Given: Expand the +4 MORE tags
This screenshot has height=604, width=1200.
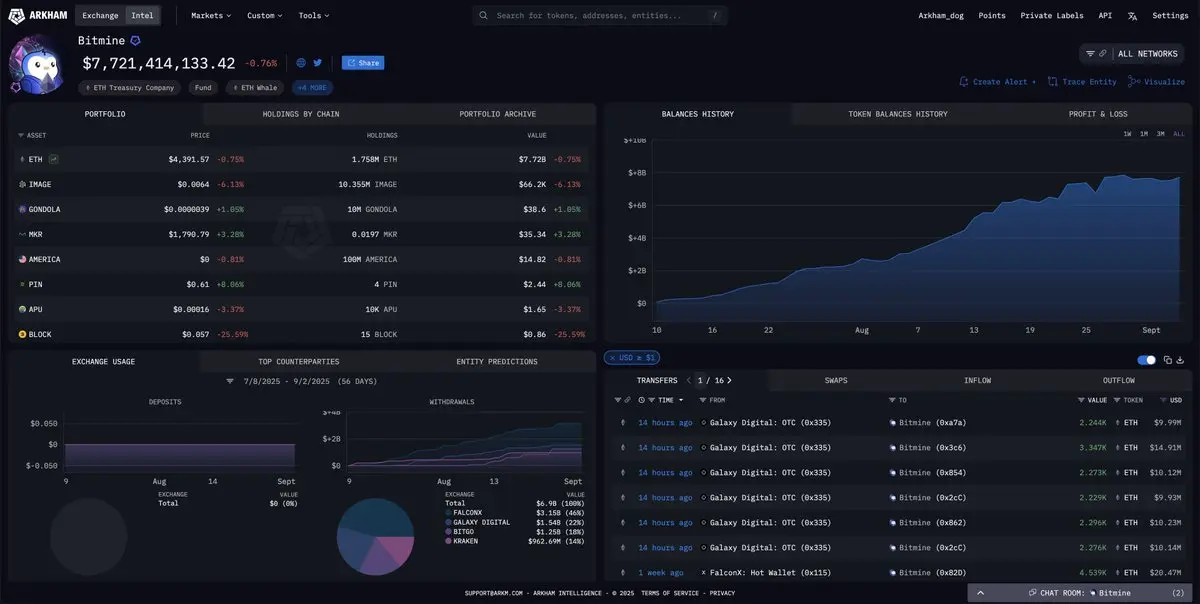Looking at the screenshot, I should click(313, 88).
